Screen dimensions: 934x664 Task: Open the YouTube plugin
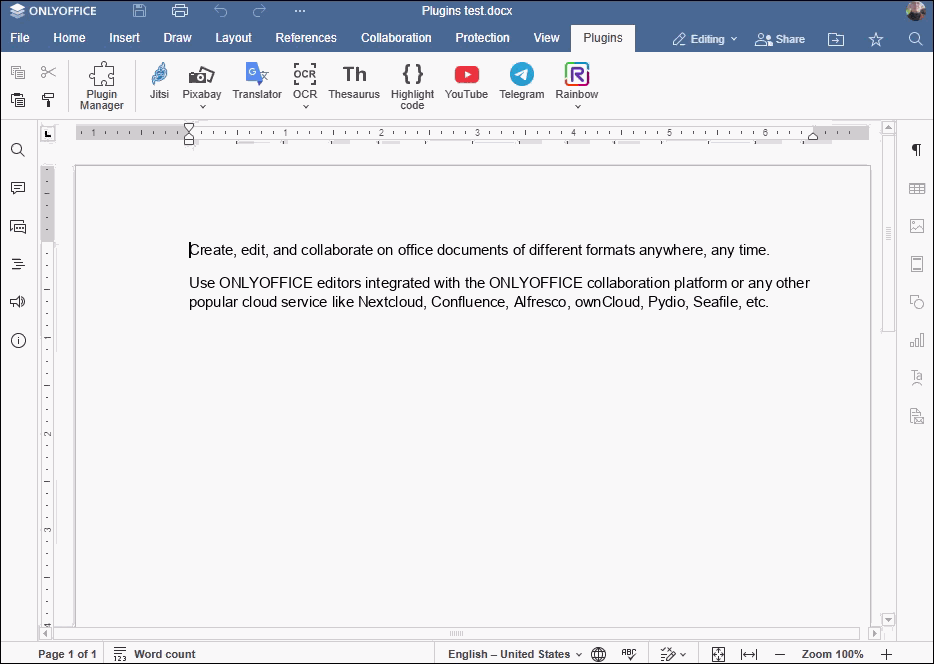(x=466, y=82)
